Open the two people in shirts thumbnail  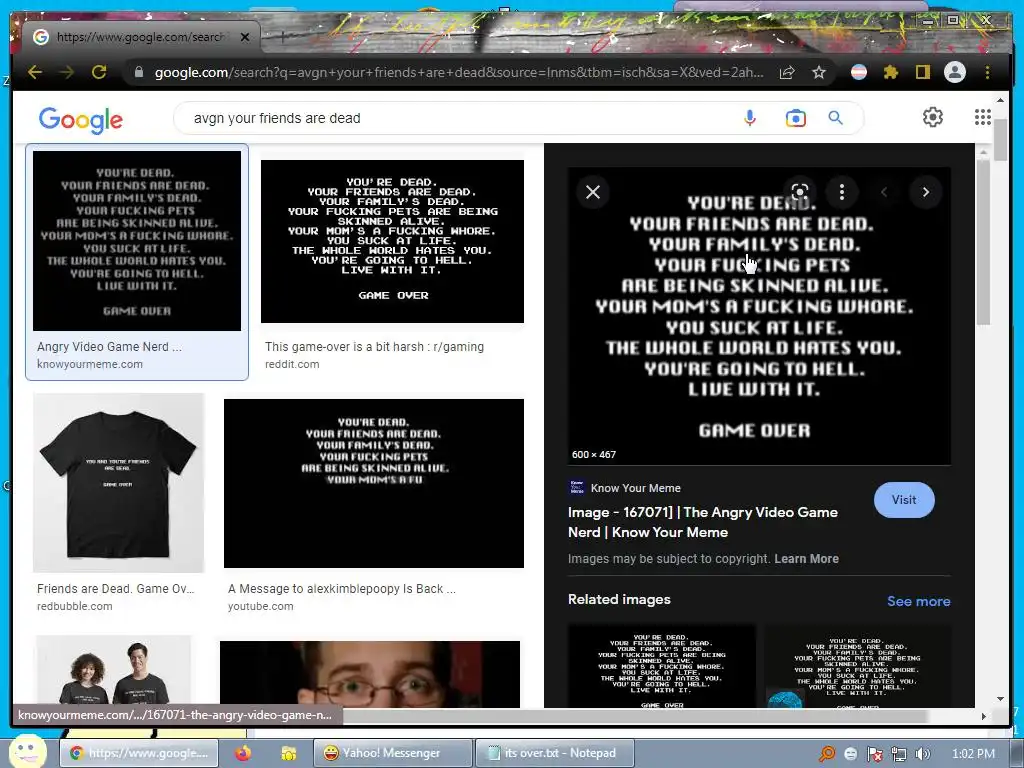click(x=114, y=671)
